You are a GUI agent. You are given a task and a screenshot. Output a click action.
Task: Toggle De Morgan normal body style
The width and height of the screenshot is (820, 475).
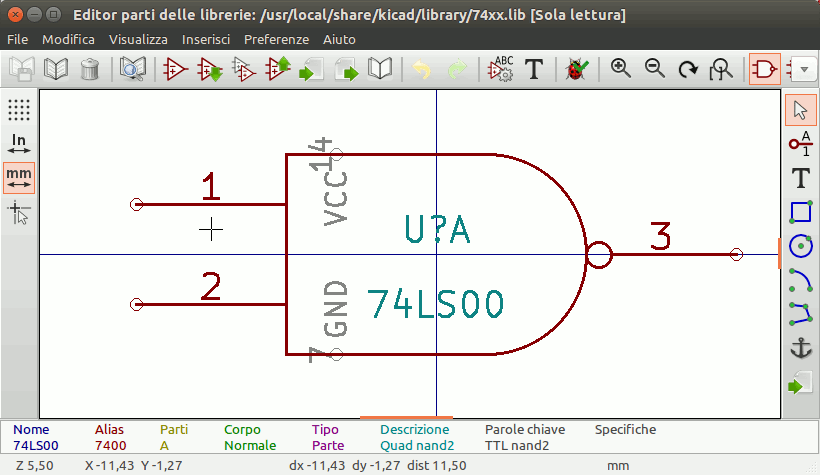[765, 70]
